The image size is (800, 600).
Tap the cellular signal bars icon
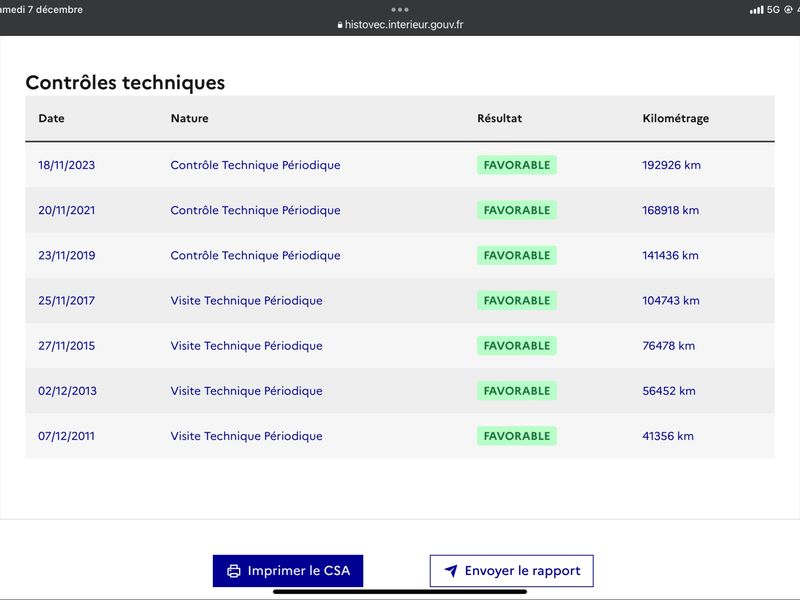(x=757, y=10)
